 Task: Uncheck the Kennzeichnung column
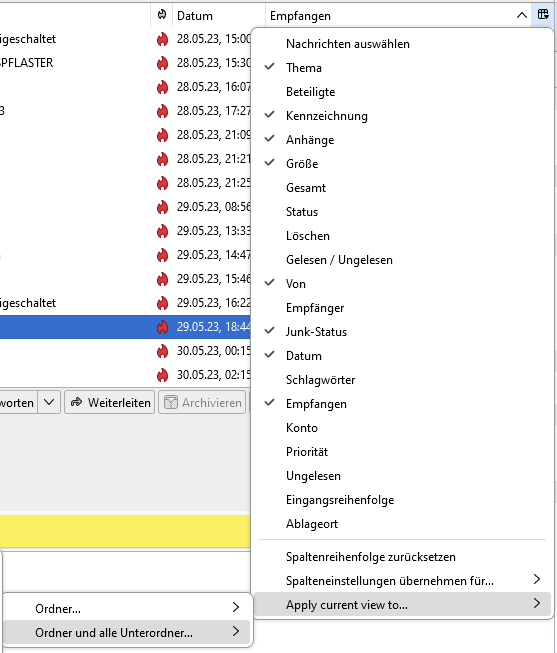click(402, 116)
